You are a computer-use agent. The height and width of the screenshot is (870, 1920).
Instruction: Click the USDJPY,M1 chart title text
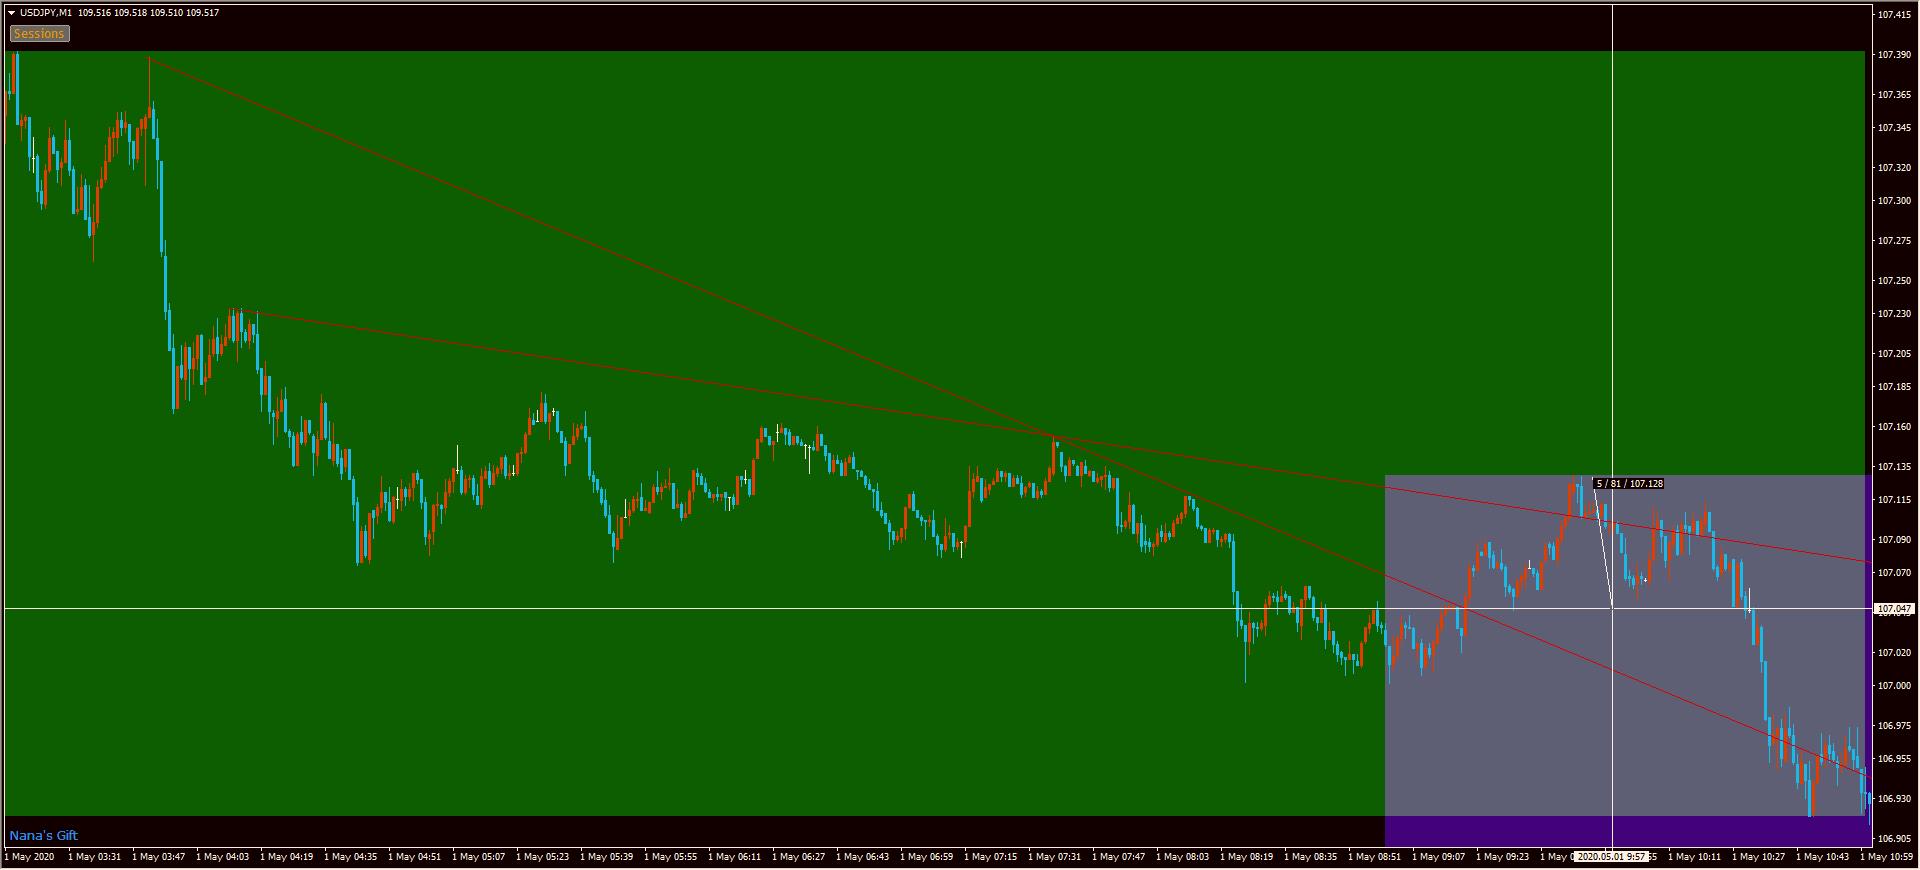(x=46, y=13)
